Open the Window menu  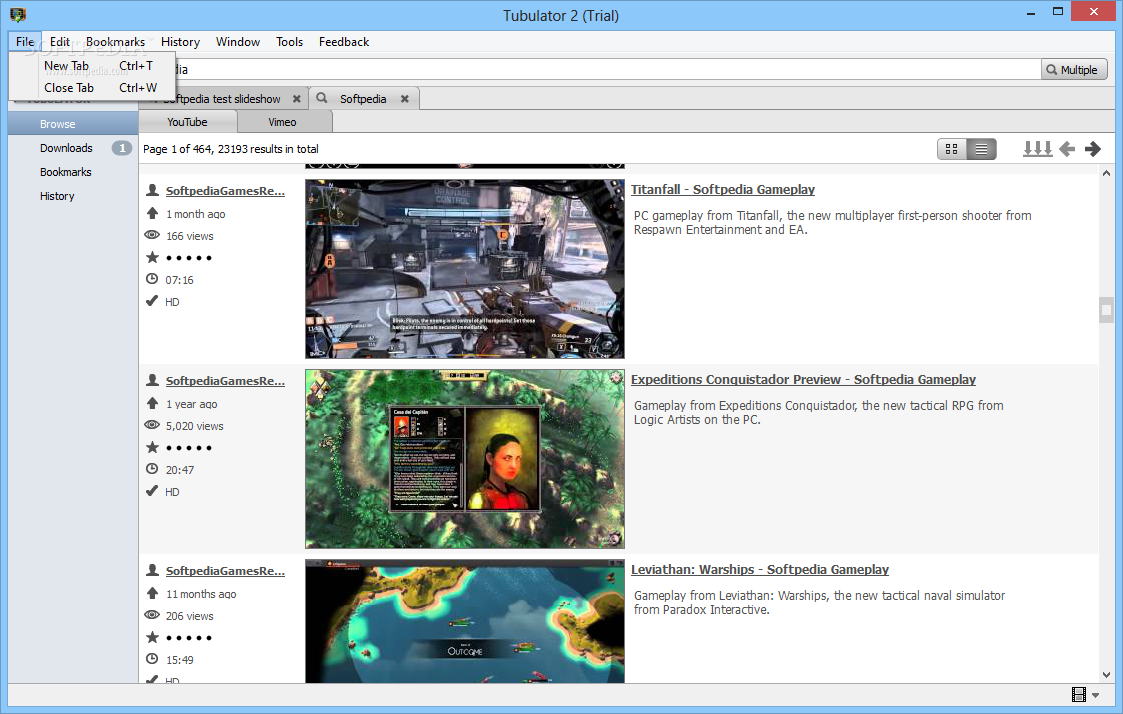238,42
